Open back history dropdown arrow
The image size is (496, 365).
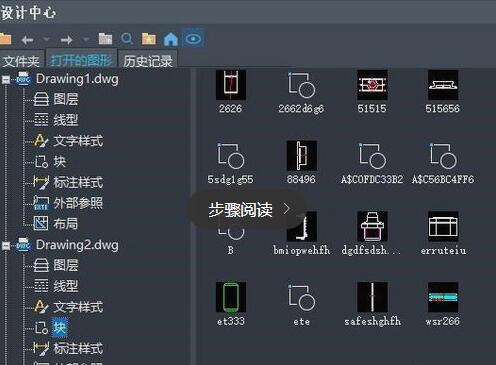coord(46,39)
